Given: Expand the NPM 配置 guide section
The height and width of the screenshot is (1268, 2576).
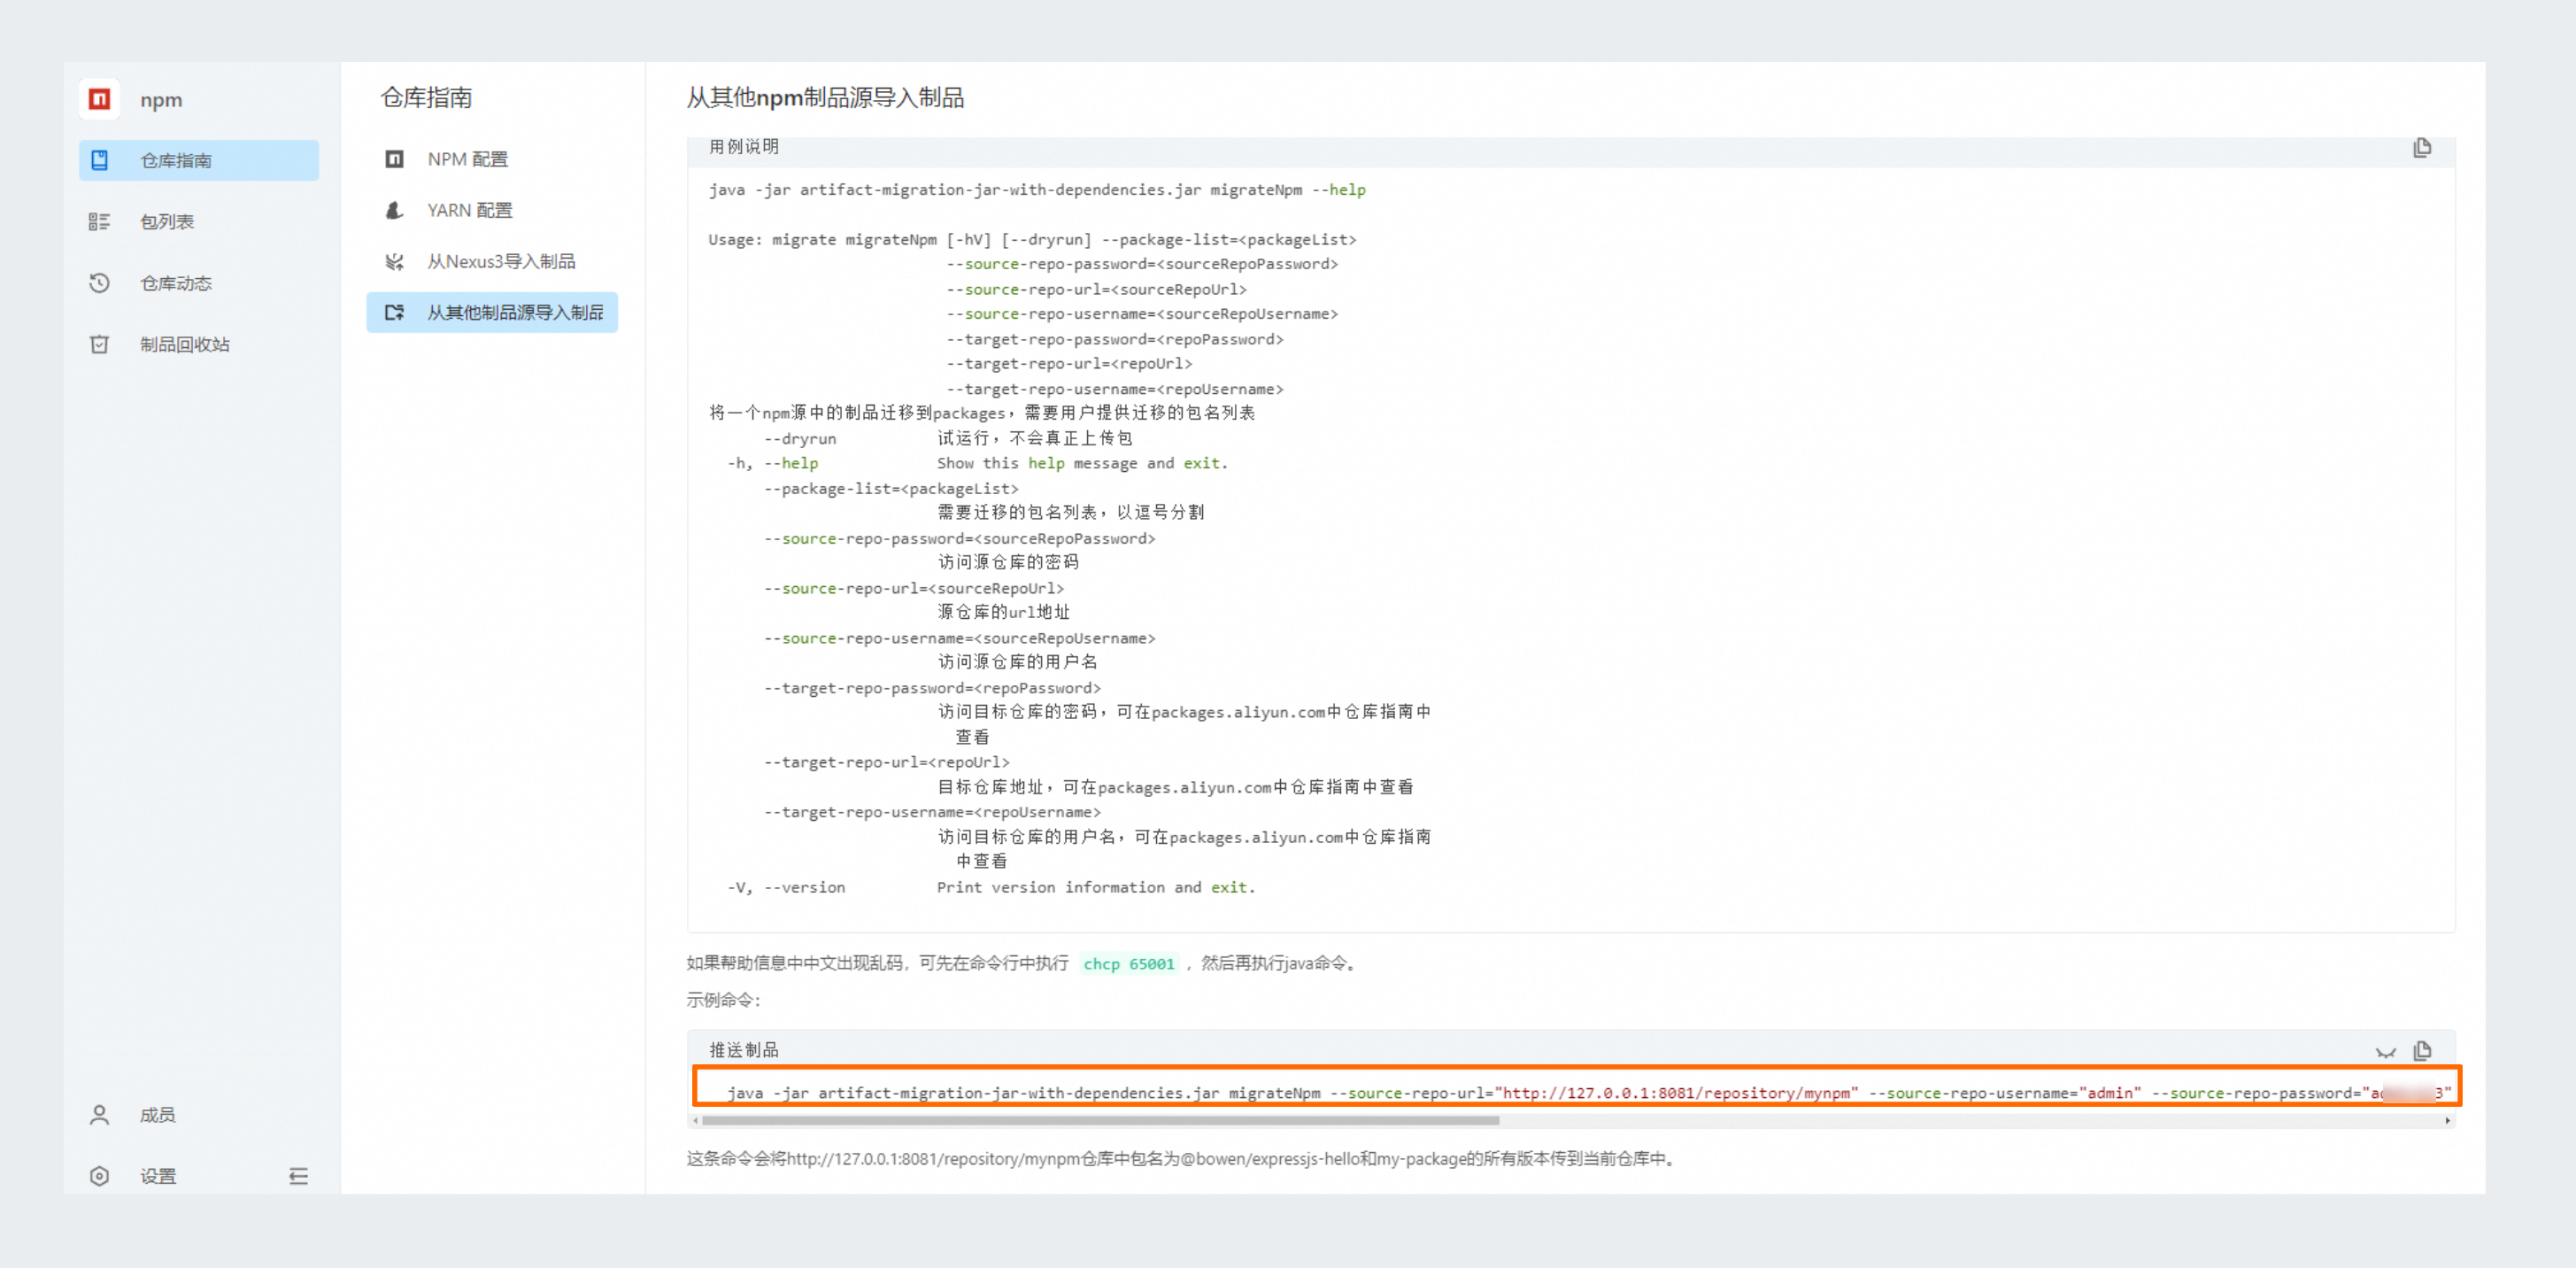Looking at the screenshot, I should 467,158.
